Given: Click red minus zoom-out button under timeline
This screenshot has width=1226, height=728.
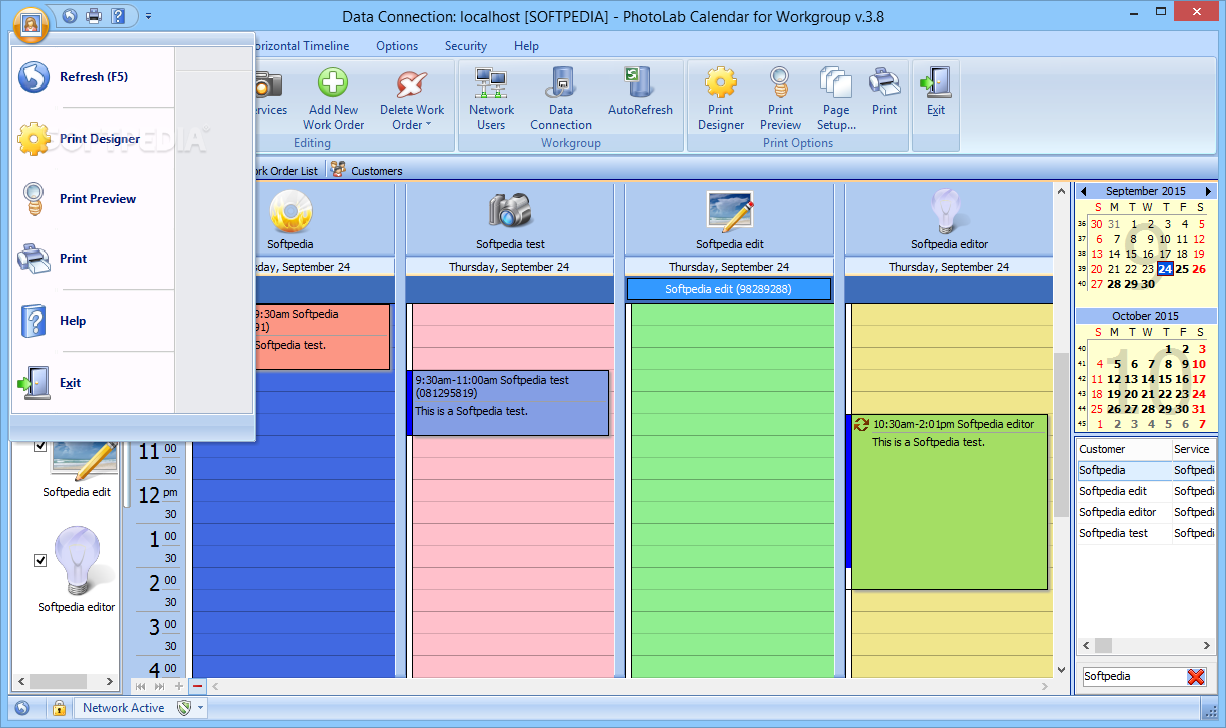Looking at the screenshot, I should point(197,686).
